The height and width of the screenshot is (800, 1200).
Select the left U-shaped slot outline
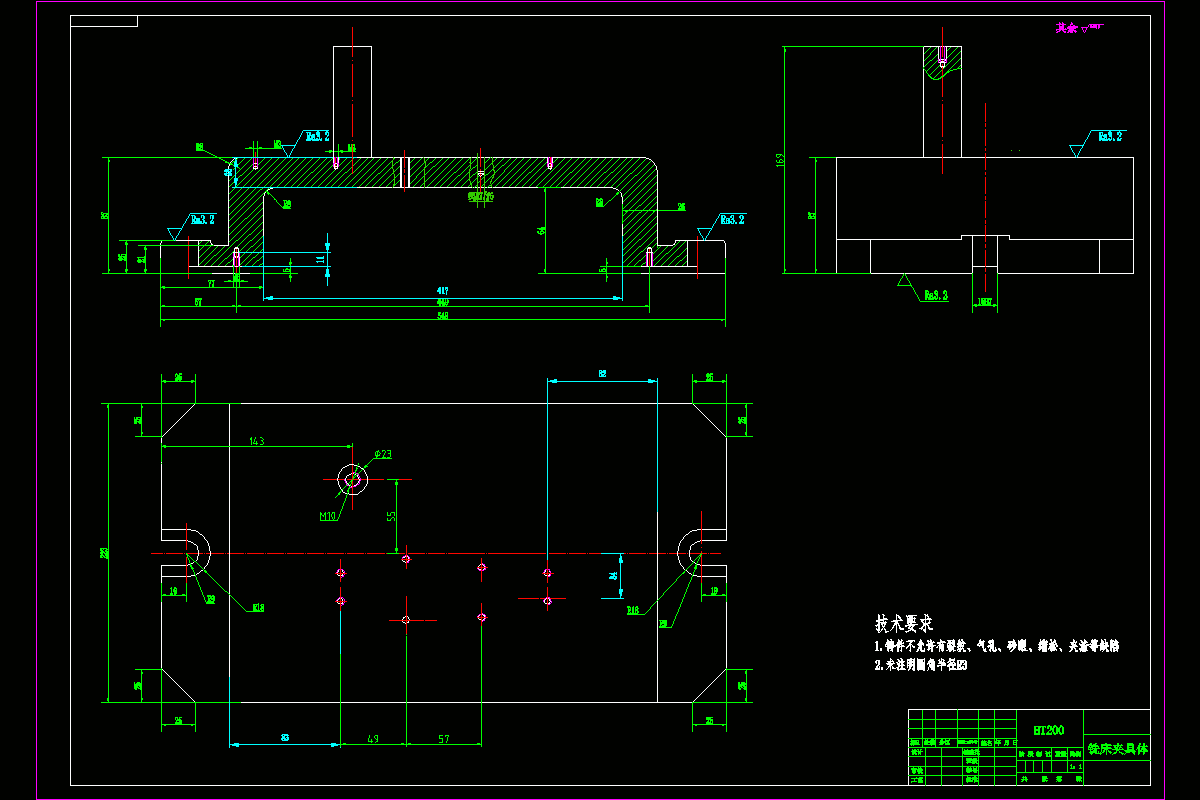(x=186, y=552)
